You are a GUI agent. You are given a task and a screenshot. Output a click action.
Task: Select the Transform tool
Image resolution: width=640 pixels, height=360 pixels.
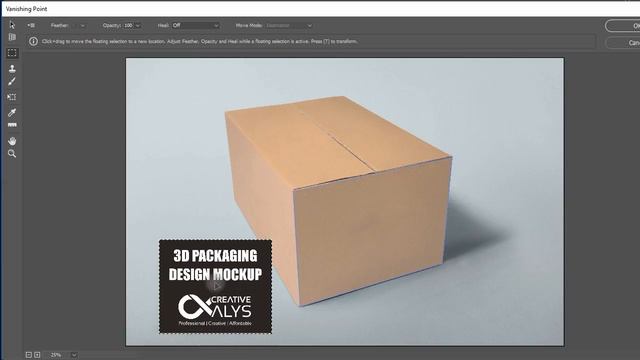click(x=12, y=97)
